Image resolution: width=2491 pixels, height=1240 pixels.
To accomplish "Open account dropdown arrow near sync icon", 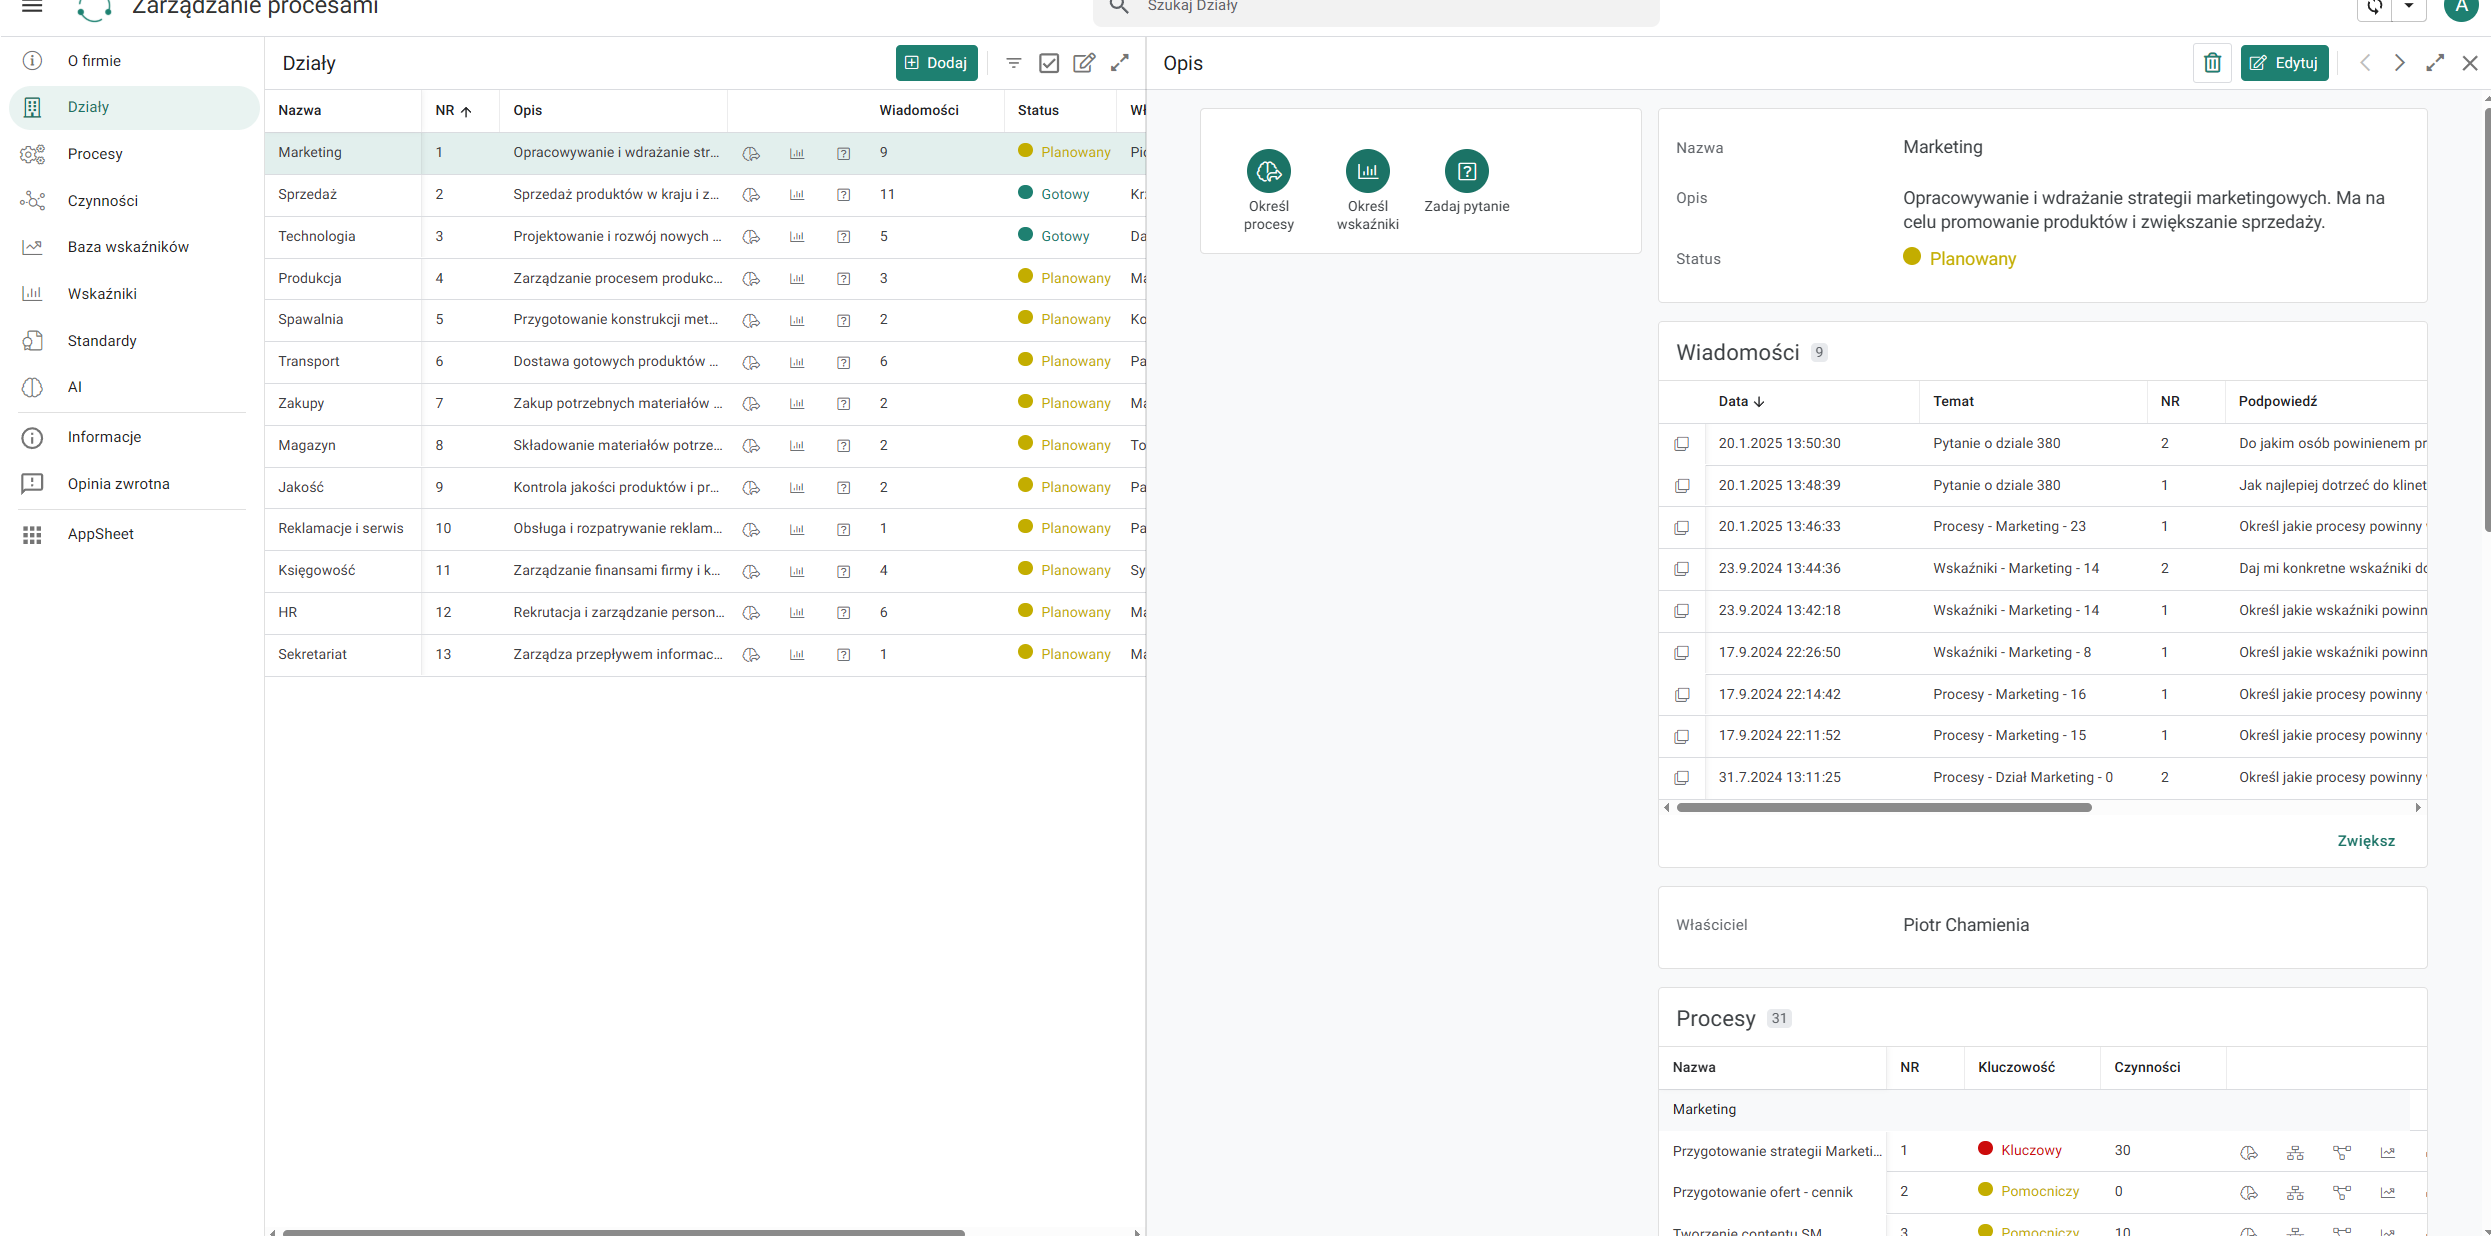I will pos(2409,6).
